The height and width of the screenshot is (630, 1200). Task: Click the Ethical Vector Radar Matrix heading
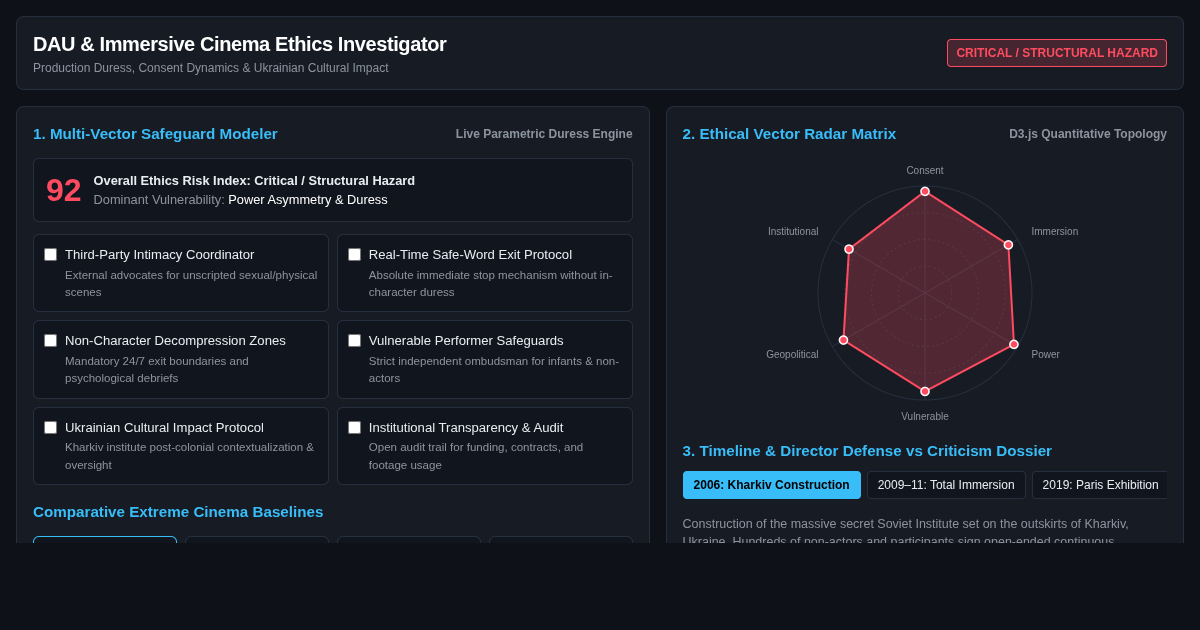pos(789,134)
